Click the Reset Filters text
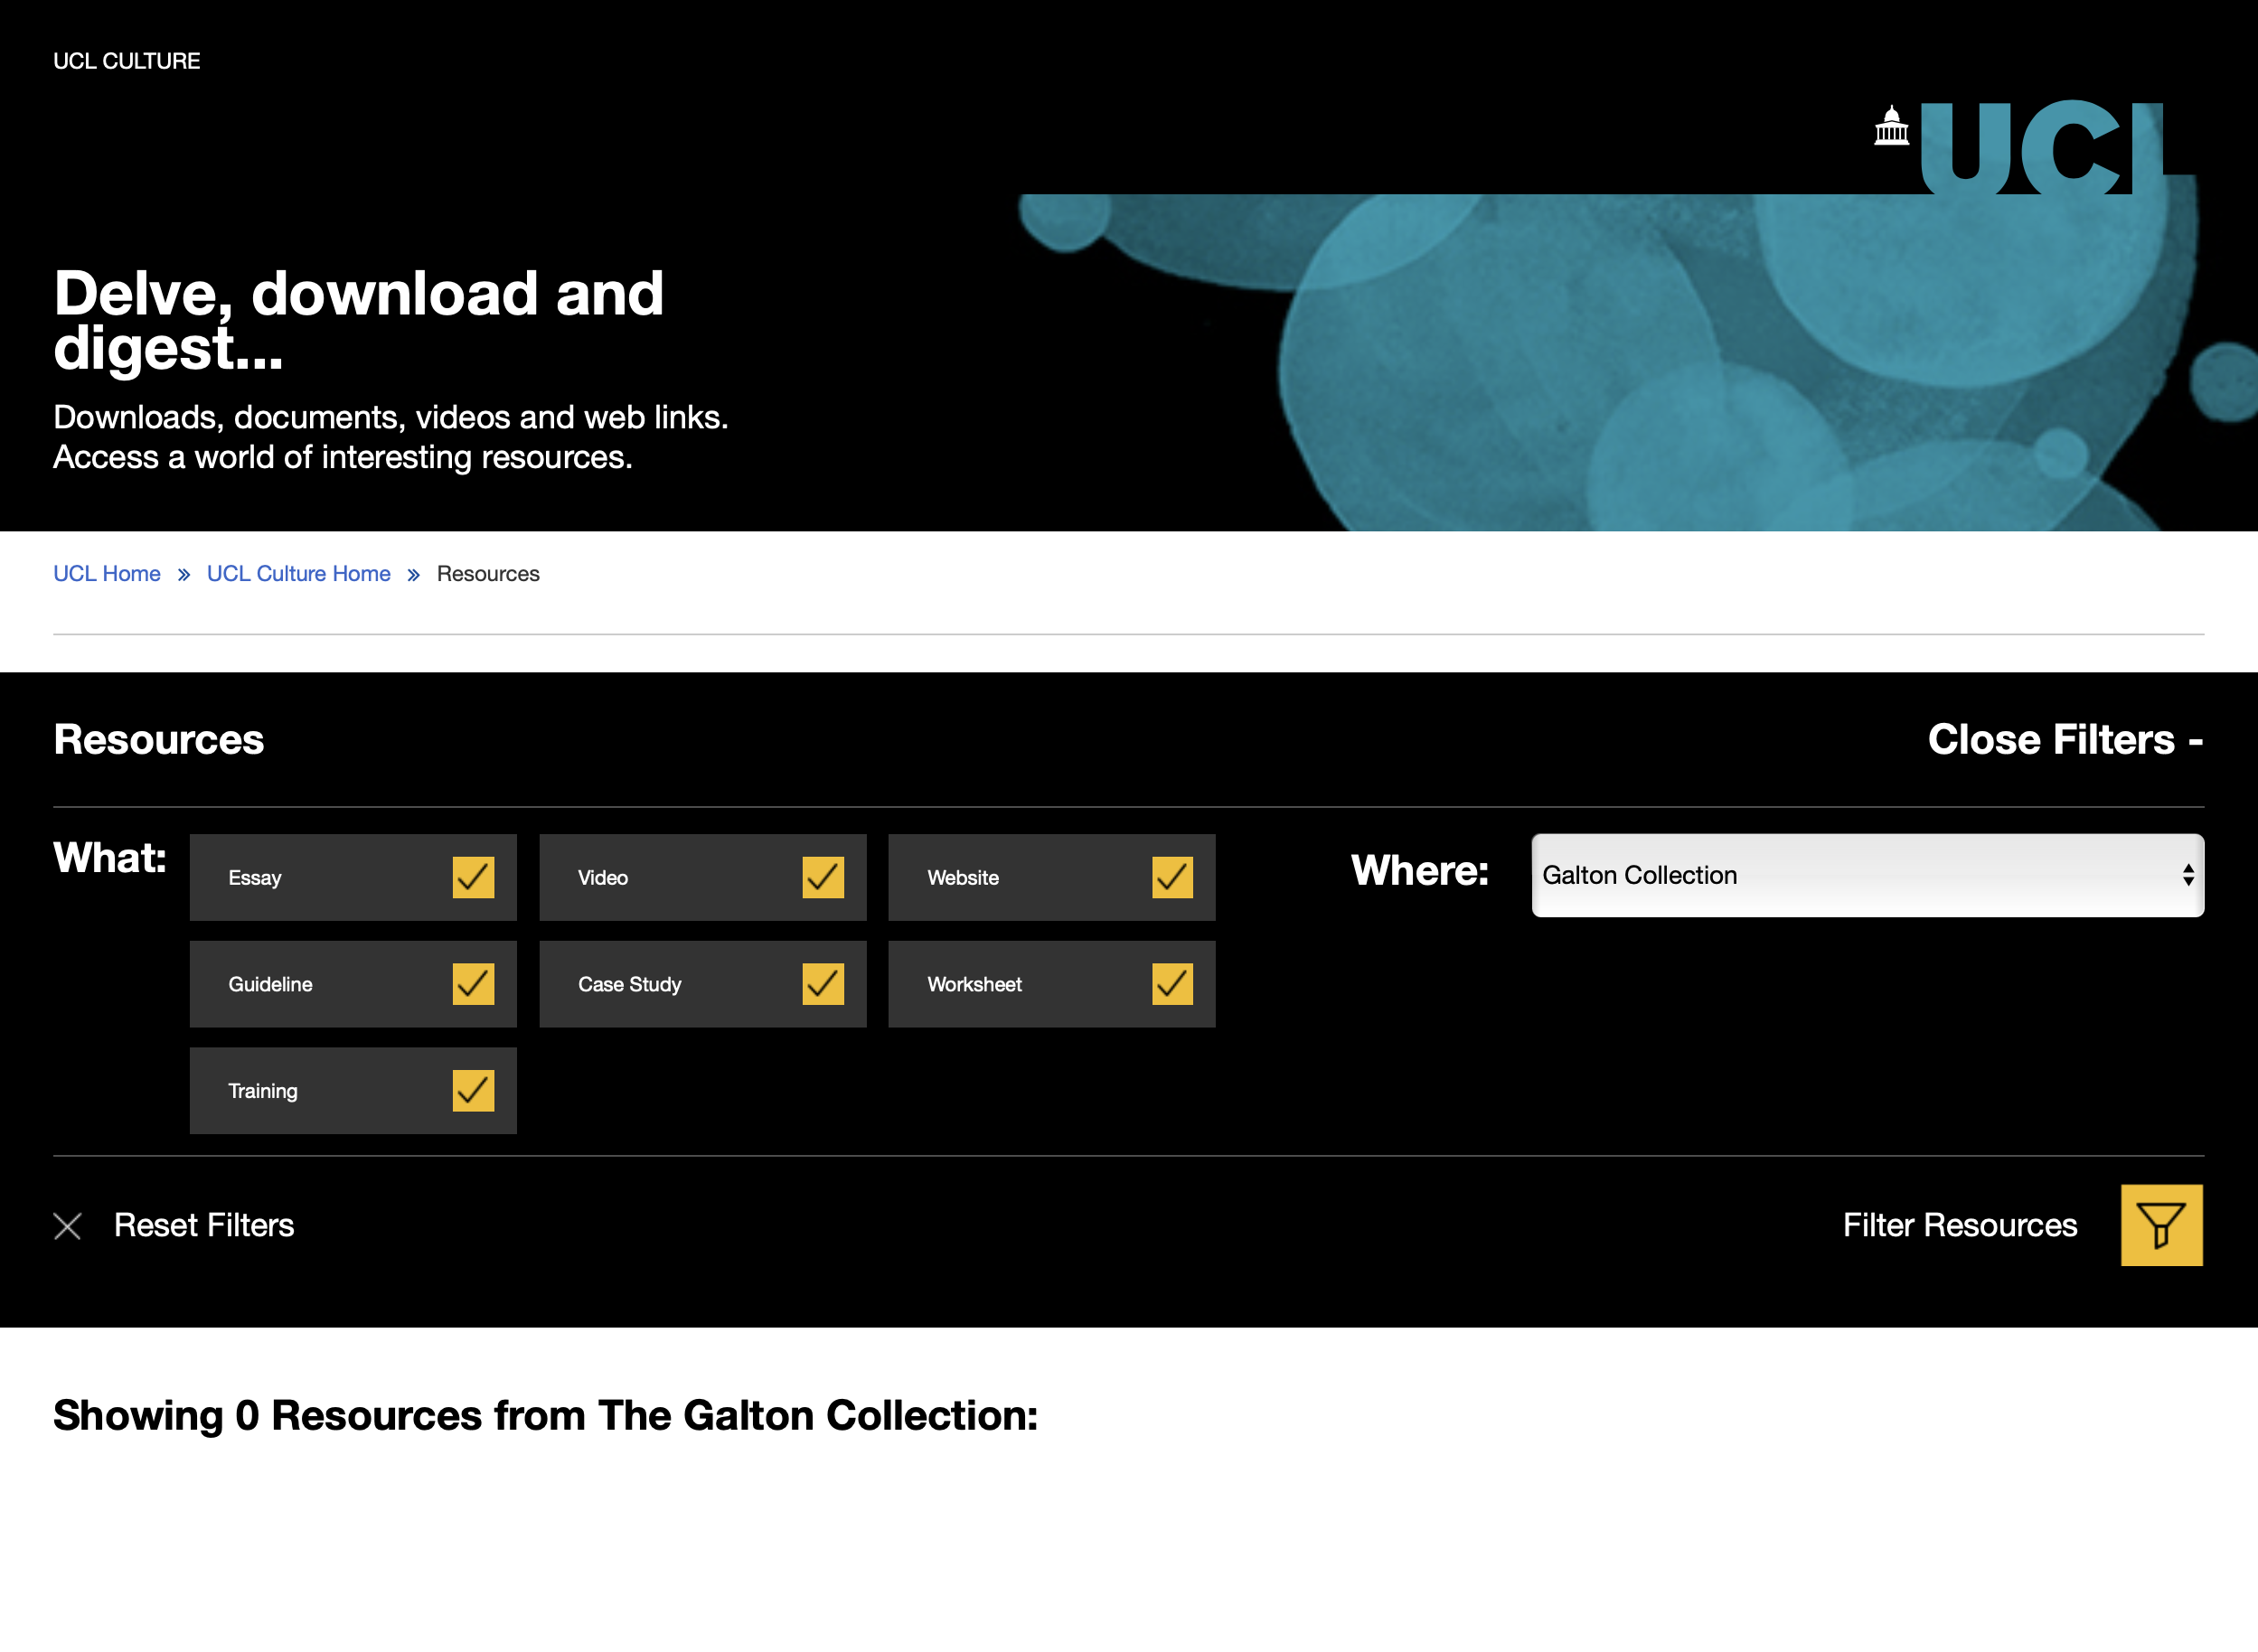2258x1652 pixels. tap(204, 1226)
